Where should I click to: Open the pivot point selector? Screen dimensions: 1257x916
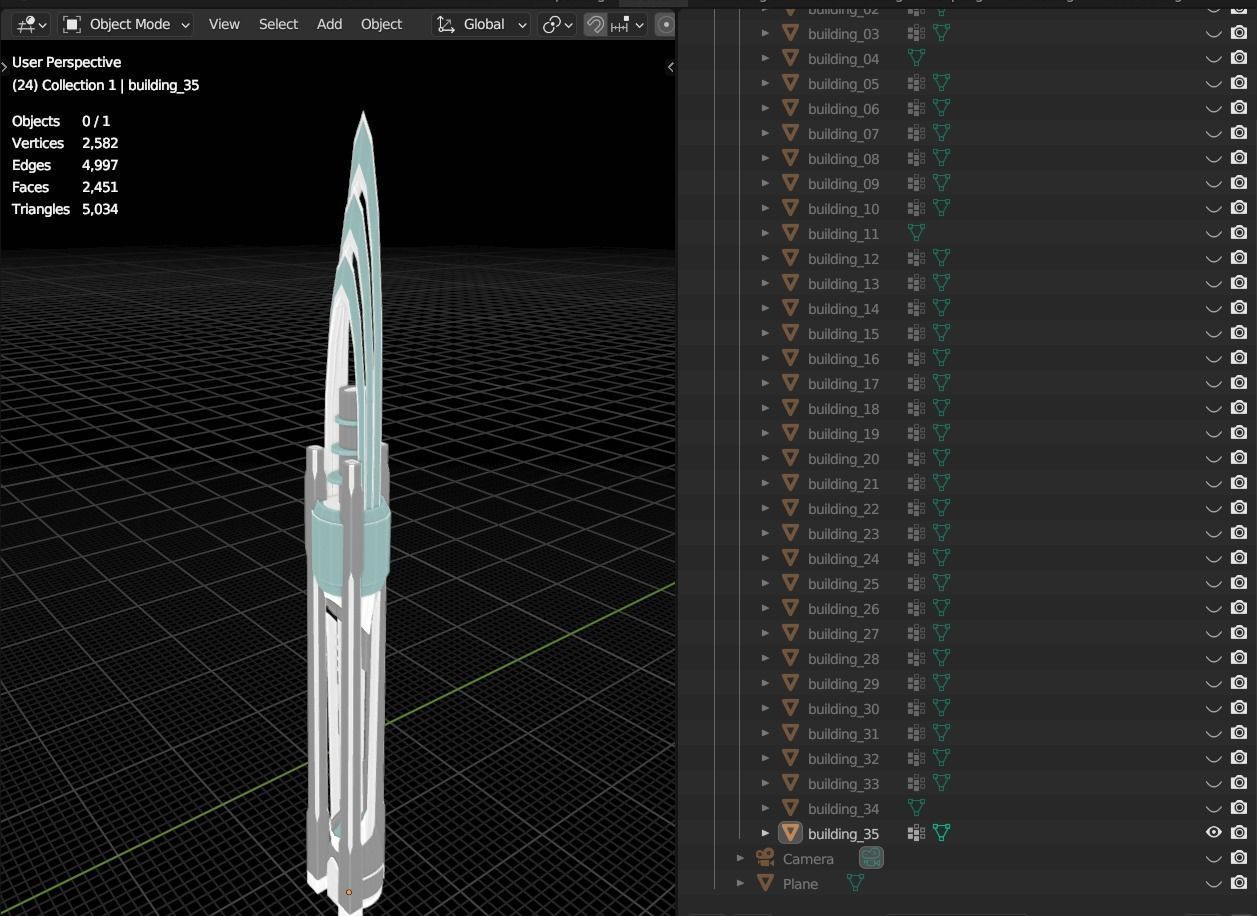pos(557,24)
